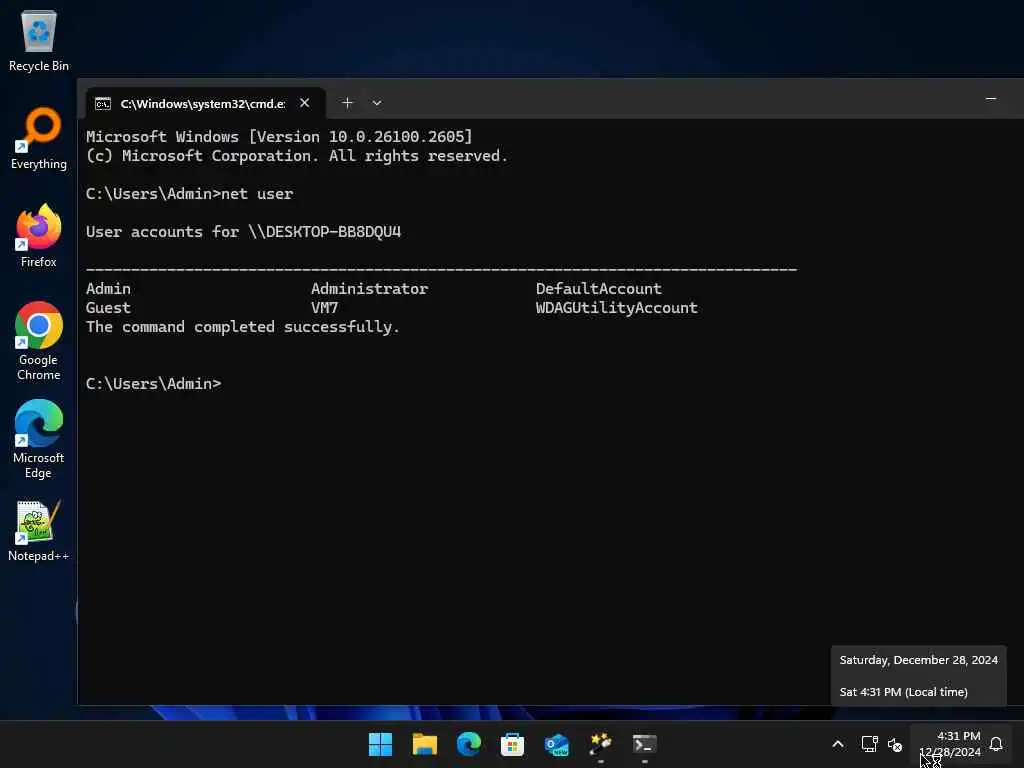1024x768 pixels.
Task: Open File Explorer from the taskbar
Action: click(424, 744)
